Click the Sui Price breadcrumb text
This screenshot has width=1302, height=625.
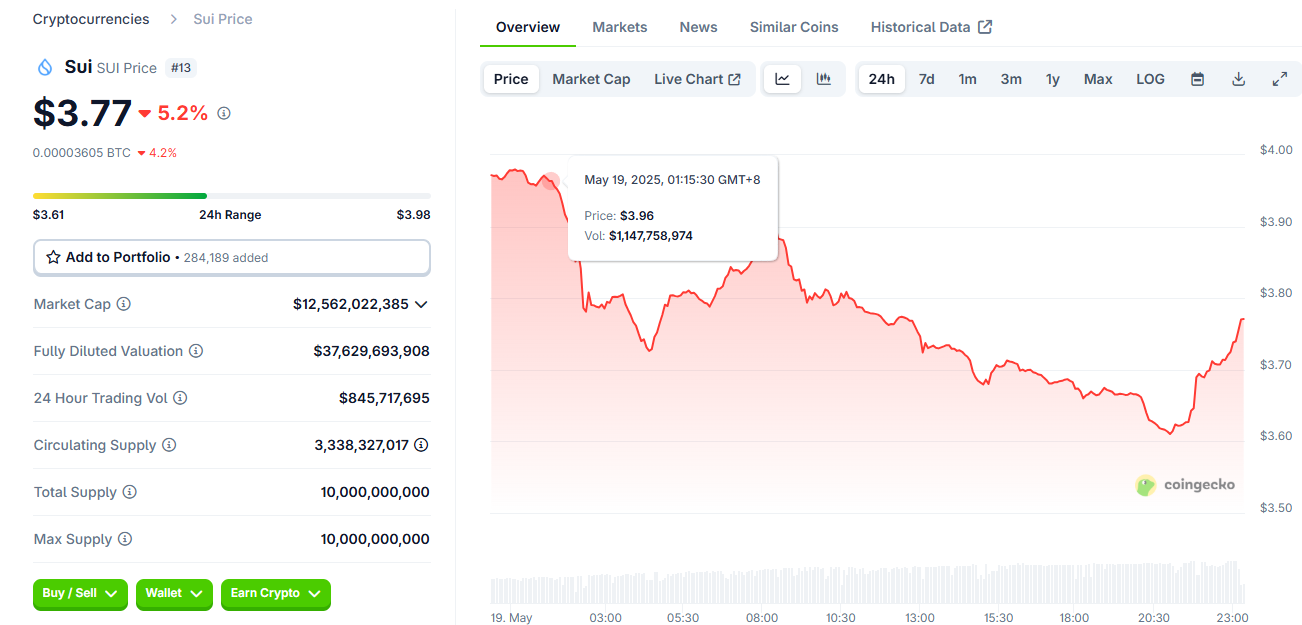click(x=222, y=19)
